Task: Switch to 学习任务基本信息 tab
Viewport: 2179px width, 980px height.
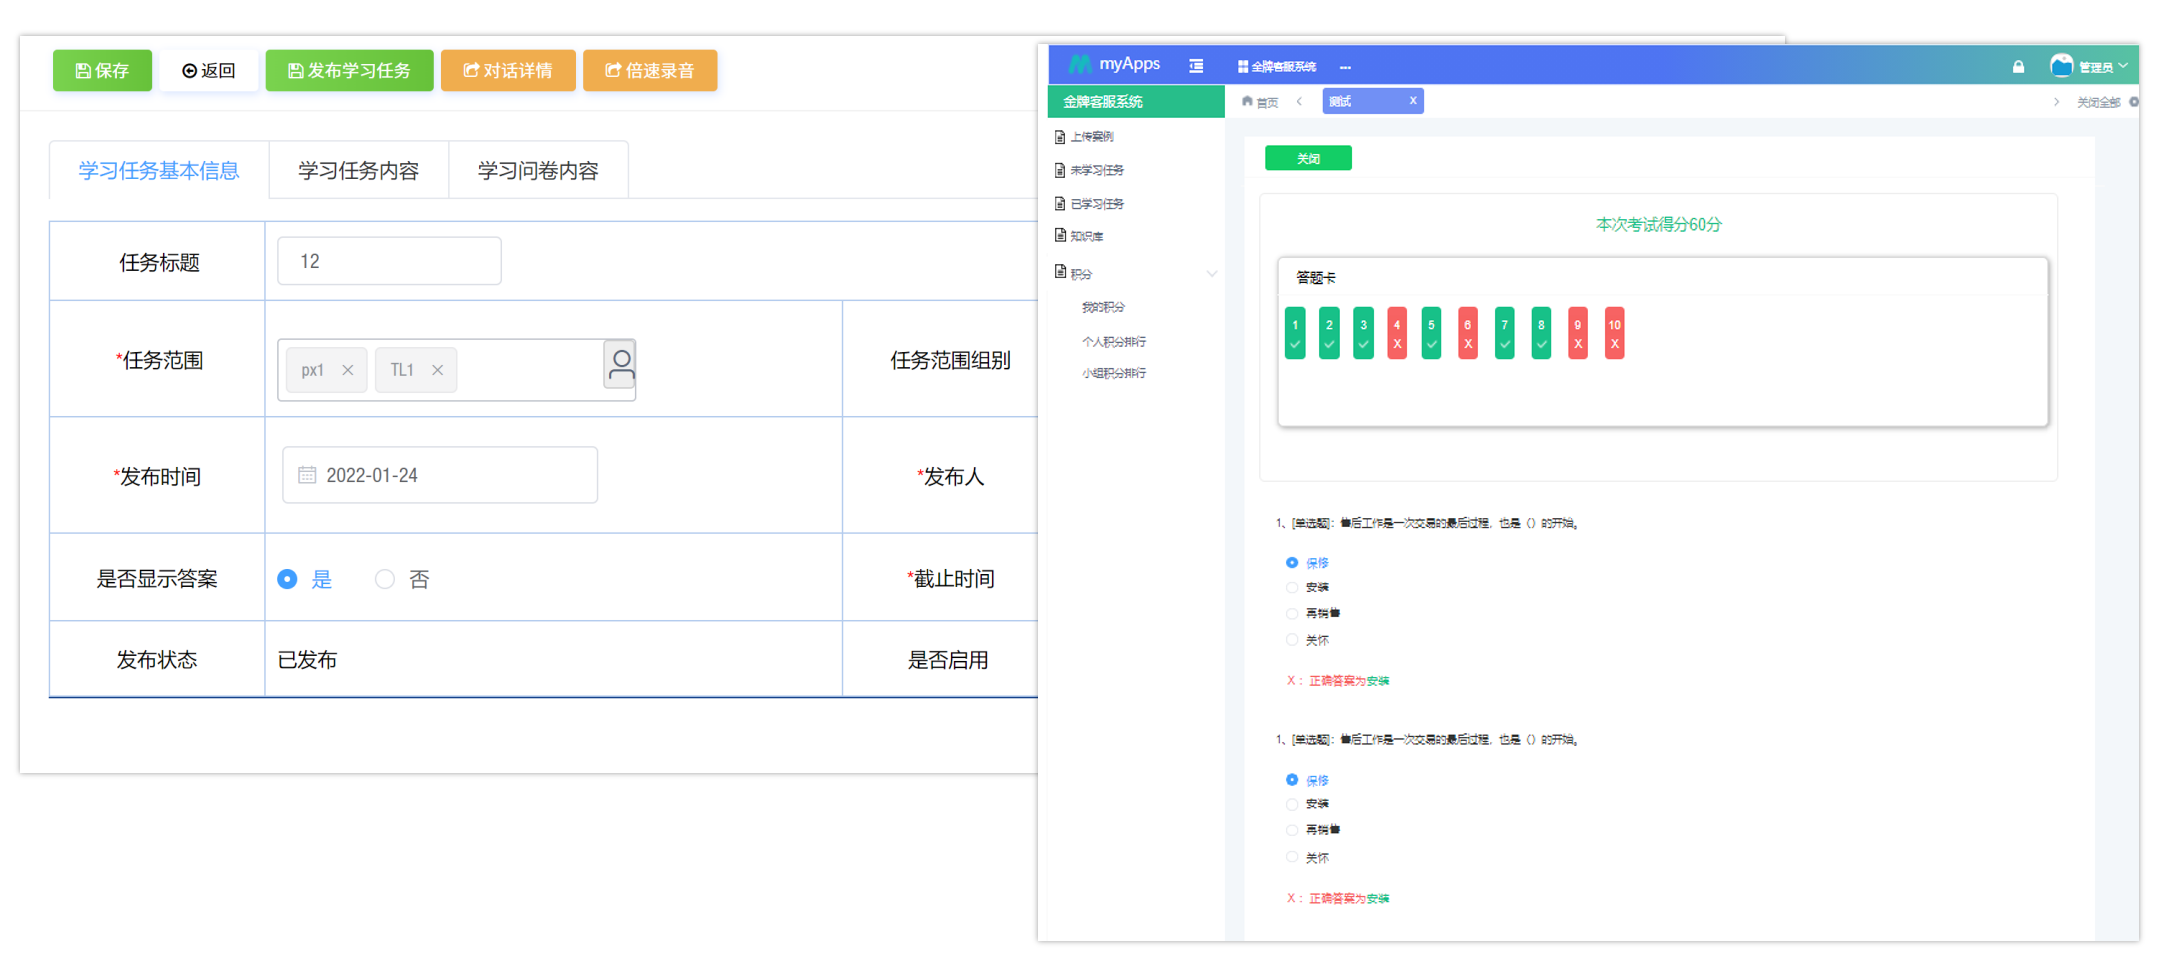Action: [x=159, y=170]
